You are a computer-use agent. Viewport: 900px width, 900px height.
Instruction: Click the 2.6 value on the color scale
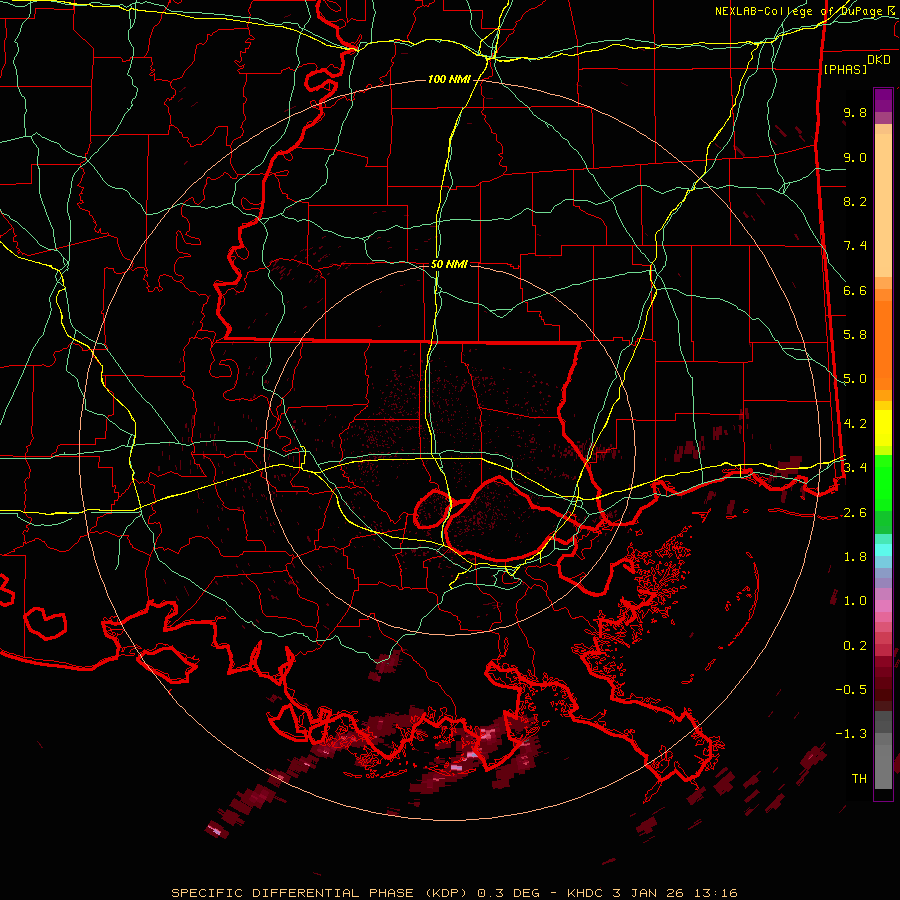click(x=855, y=513)
